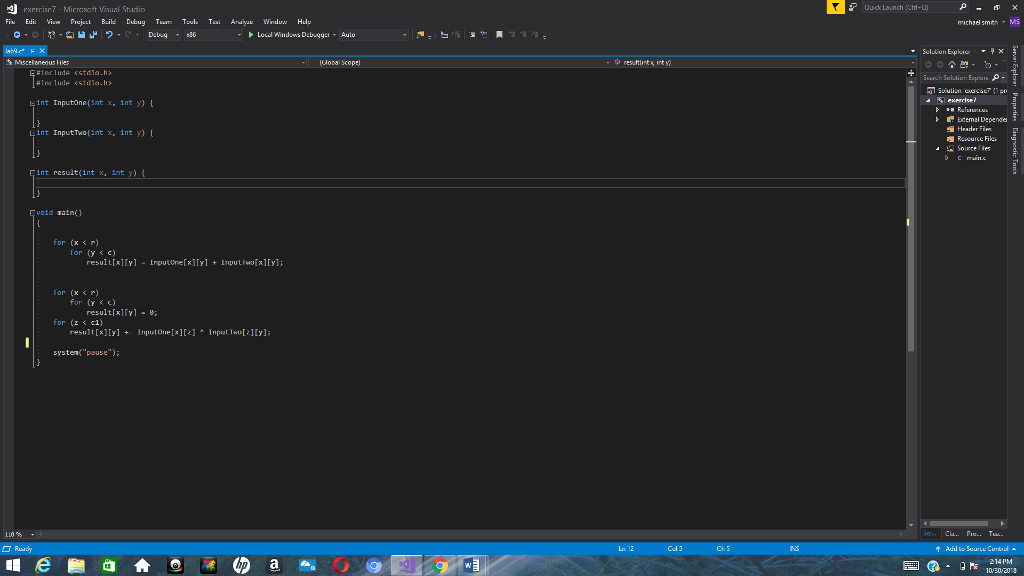Click the Navigate Backward icon in Solution Explorer
The height and width of the screenshot is (576, 1024).
point(929,64)
